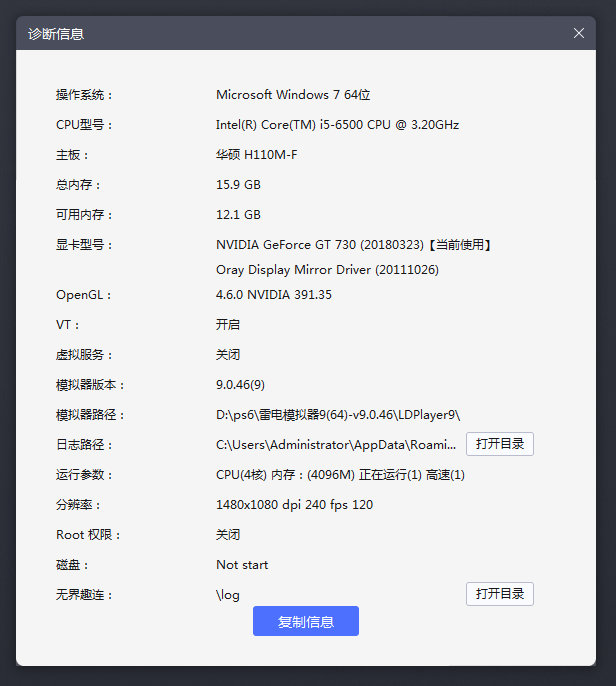Click the 4.6.0 NVIDIA 391.35 OpenGL value
The image size is (616, 686).
point(273,295)
